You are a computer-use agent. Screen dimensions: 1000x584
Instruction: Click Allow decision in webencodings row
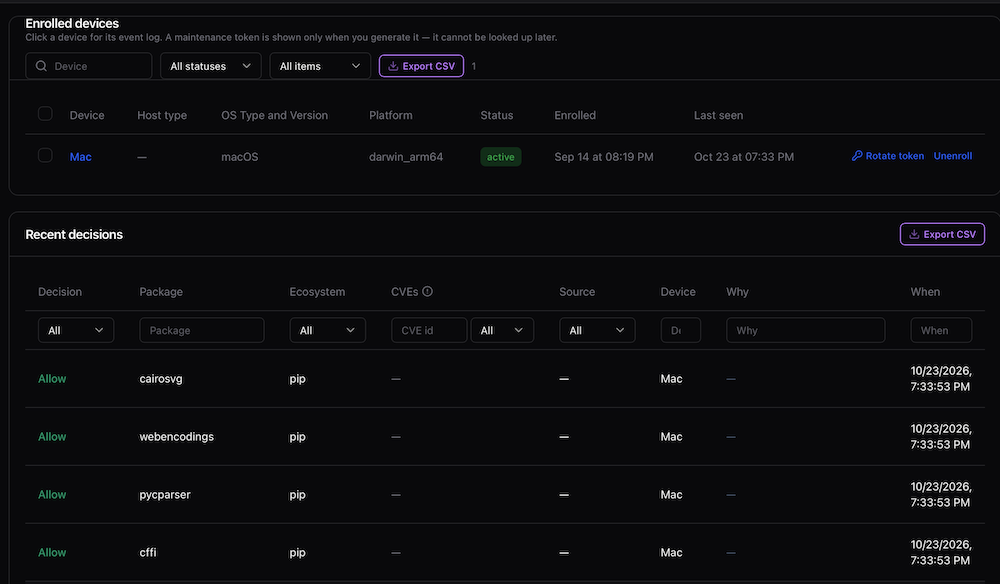[52, 437]
